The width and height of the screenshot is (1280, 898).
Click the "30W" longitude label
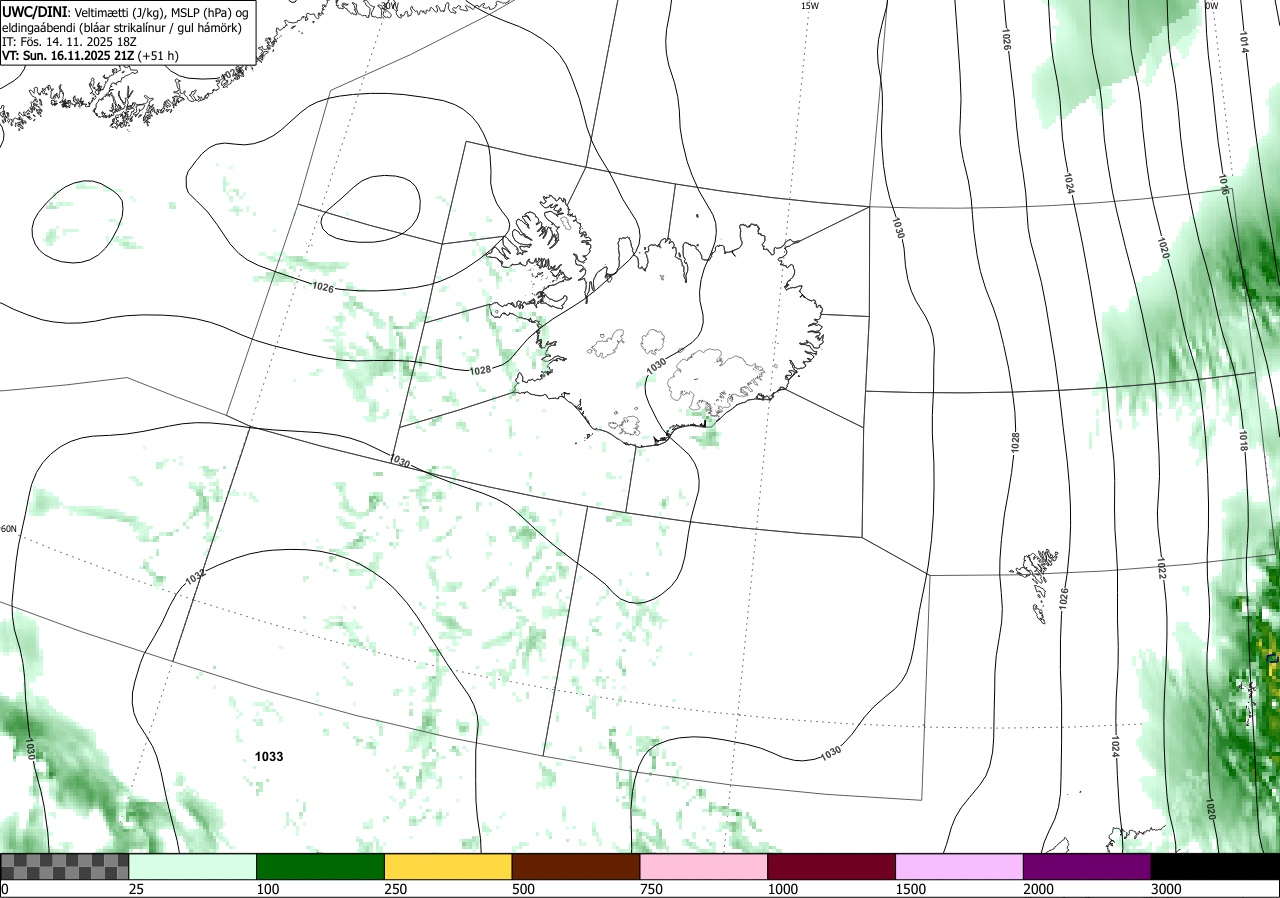pos(388,6)
